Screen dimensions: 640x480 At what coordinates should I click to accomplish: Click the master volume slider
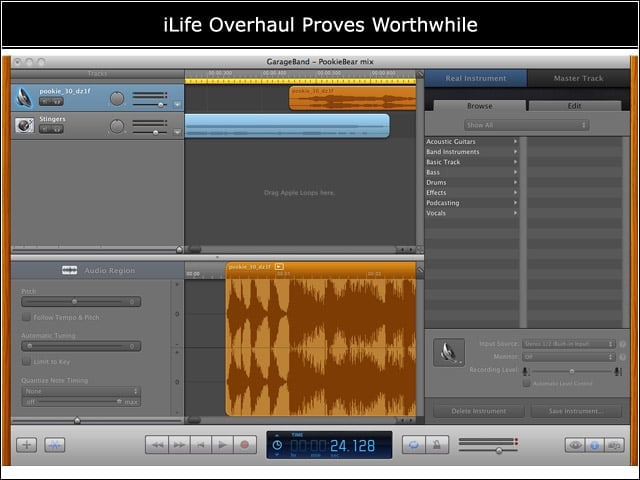click(488, 451)
